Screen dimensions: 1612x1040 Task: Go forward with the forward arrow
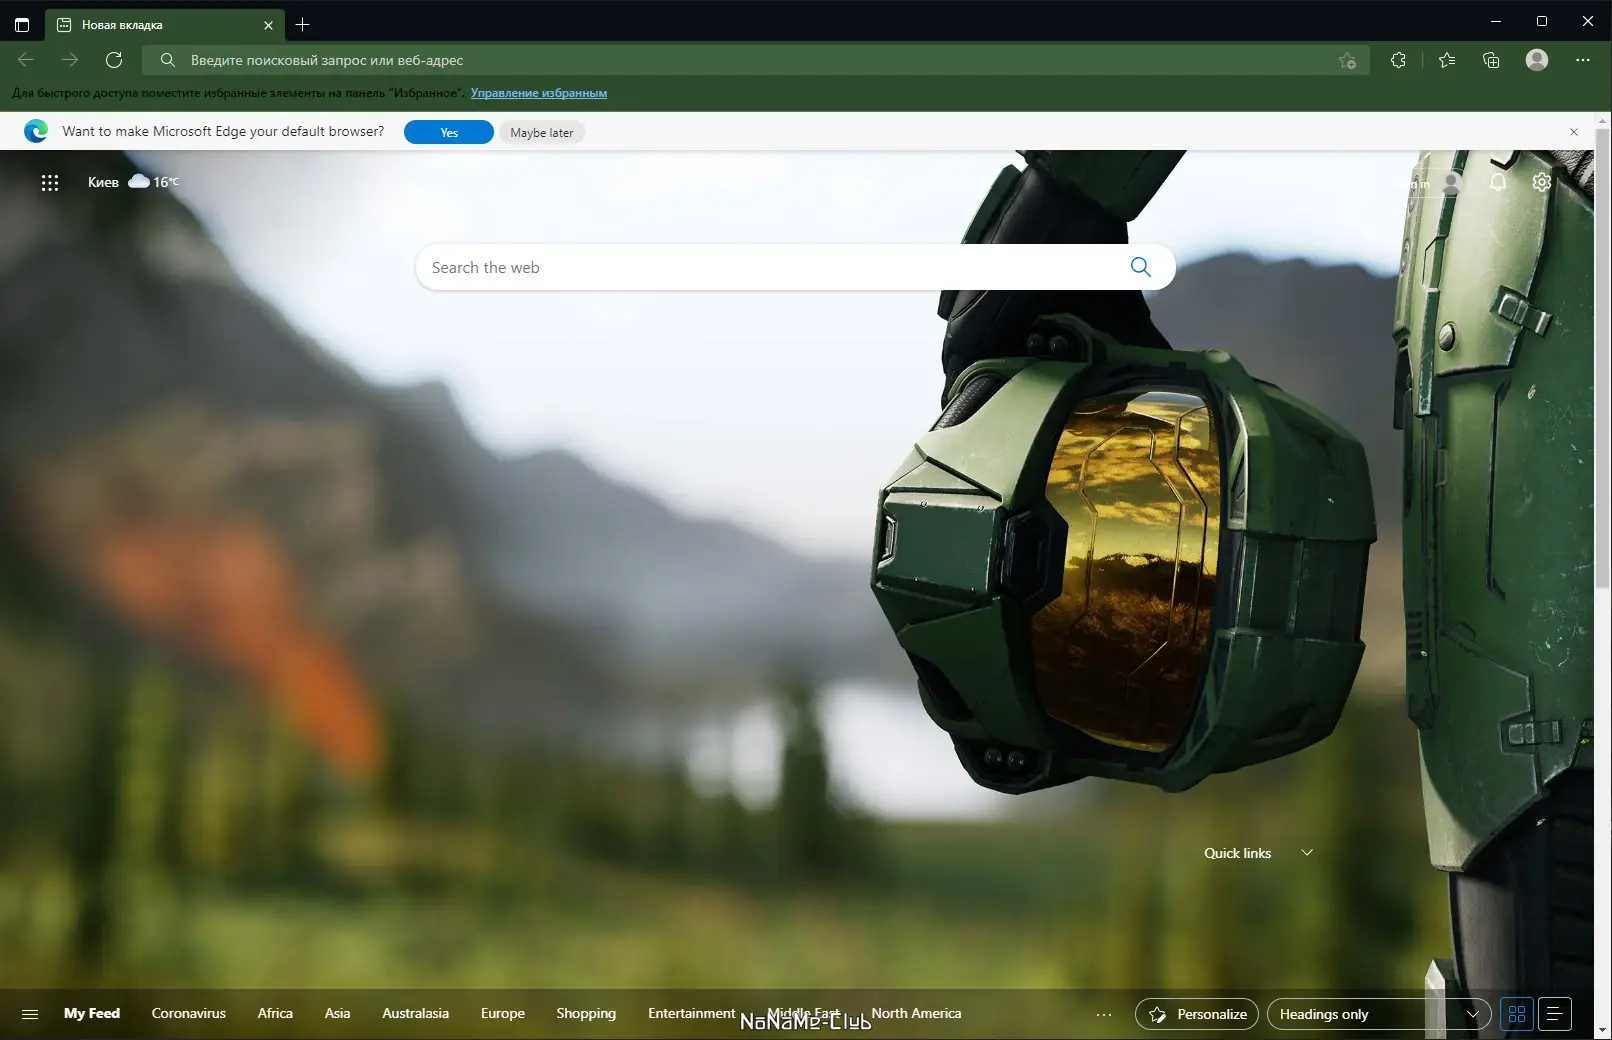[x=70, y=60]
